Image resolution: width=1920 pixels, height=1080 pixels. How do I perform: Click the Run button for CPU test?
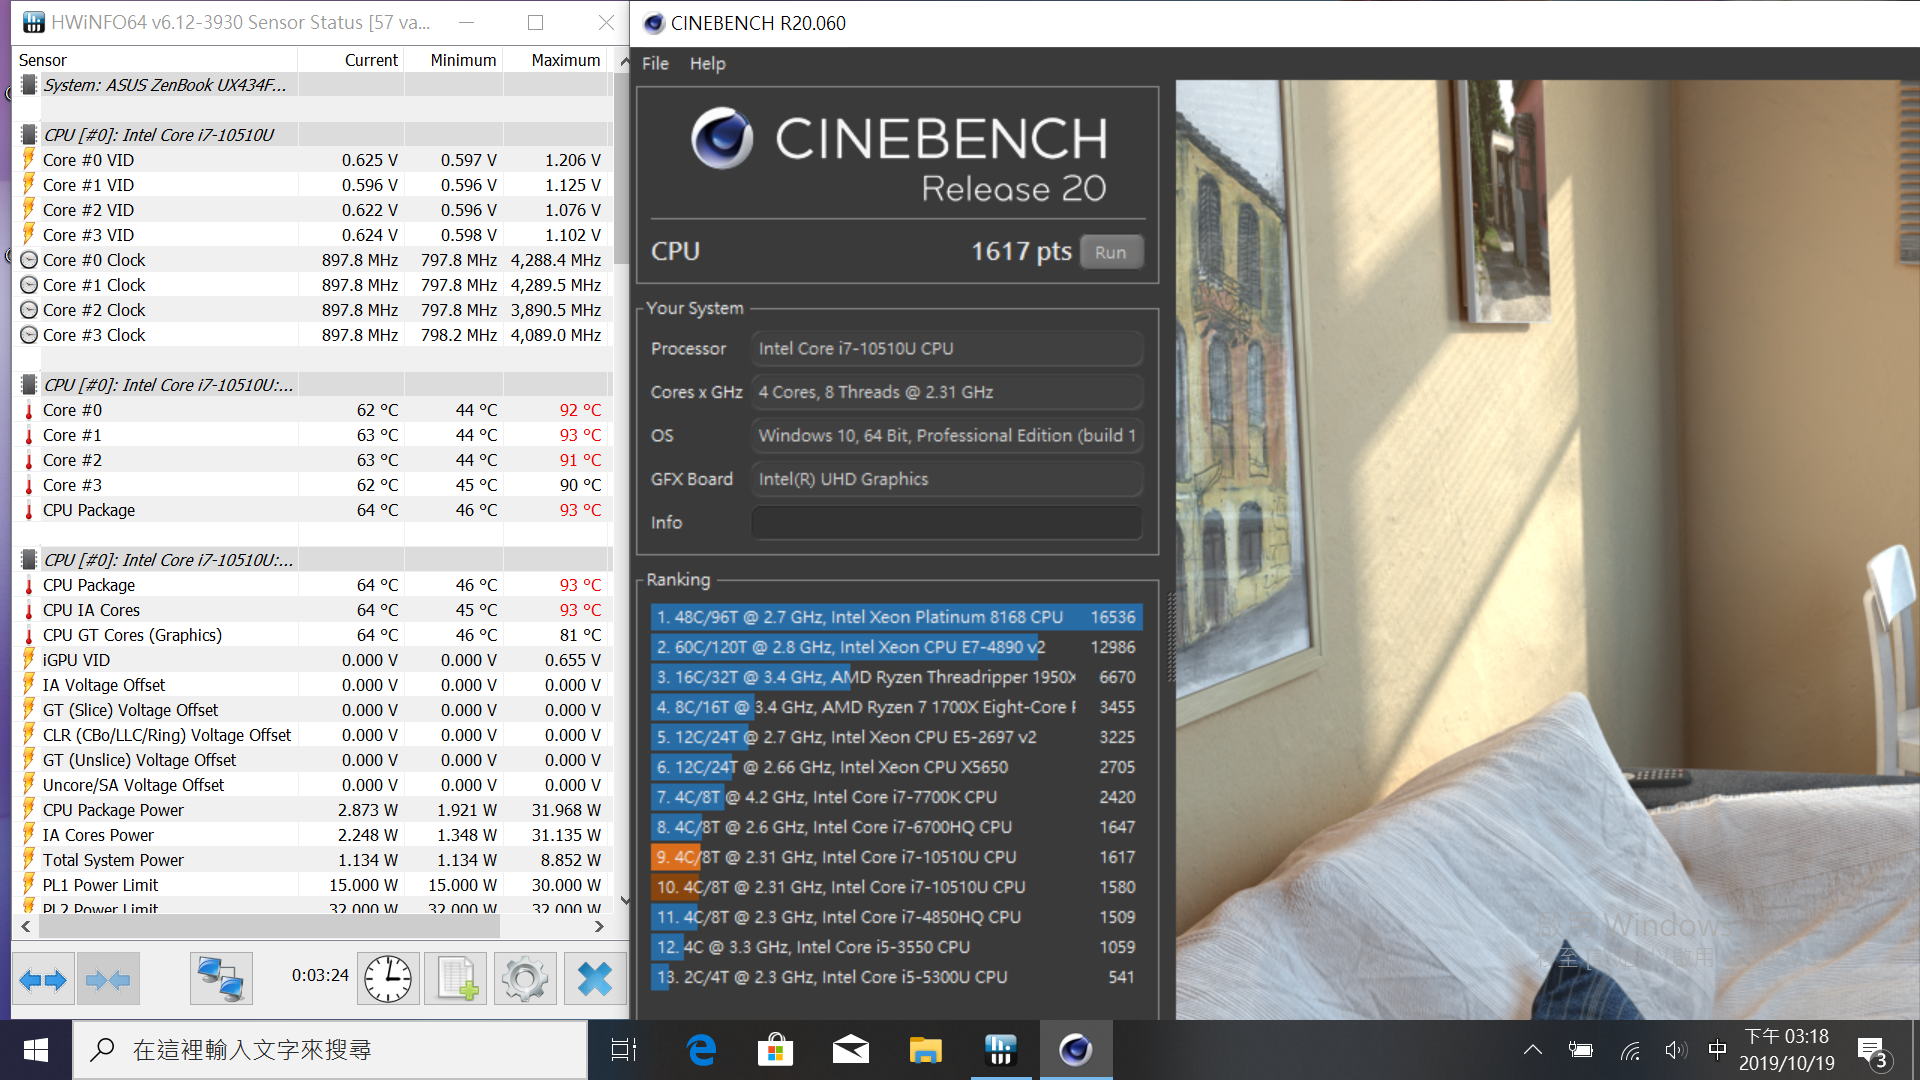pos(1110,252)
